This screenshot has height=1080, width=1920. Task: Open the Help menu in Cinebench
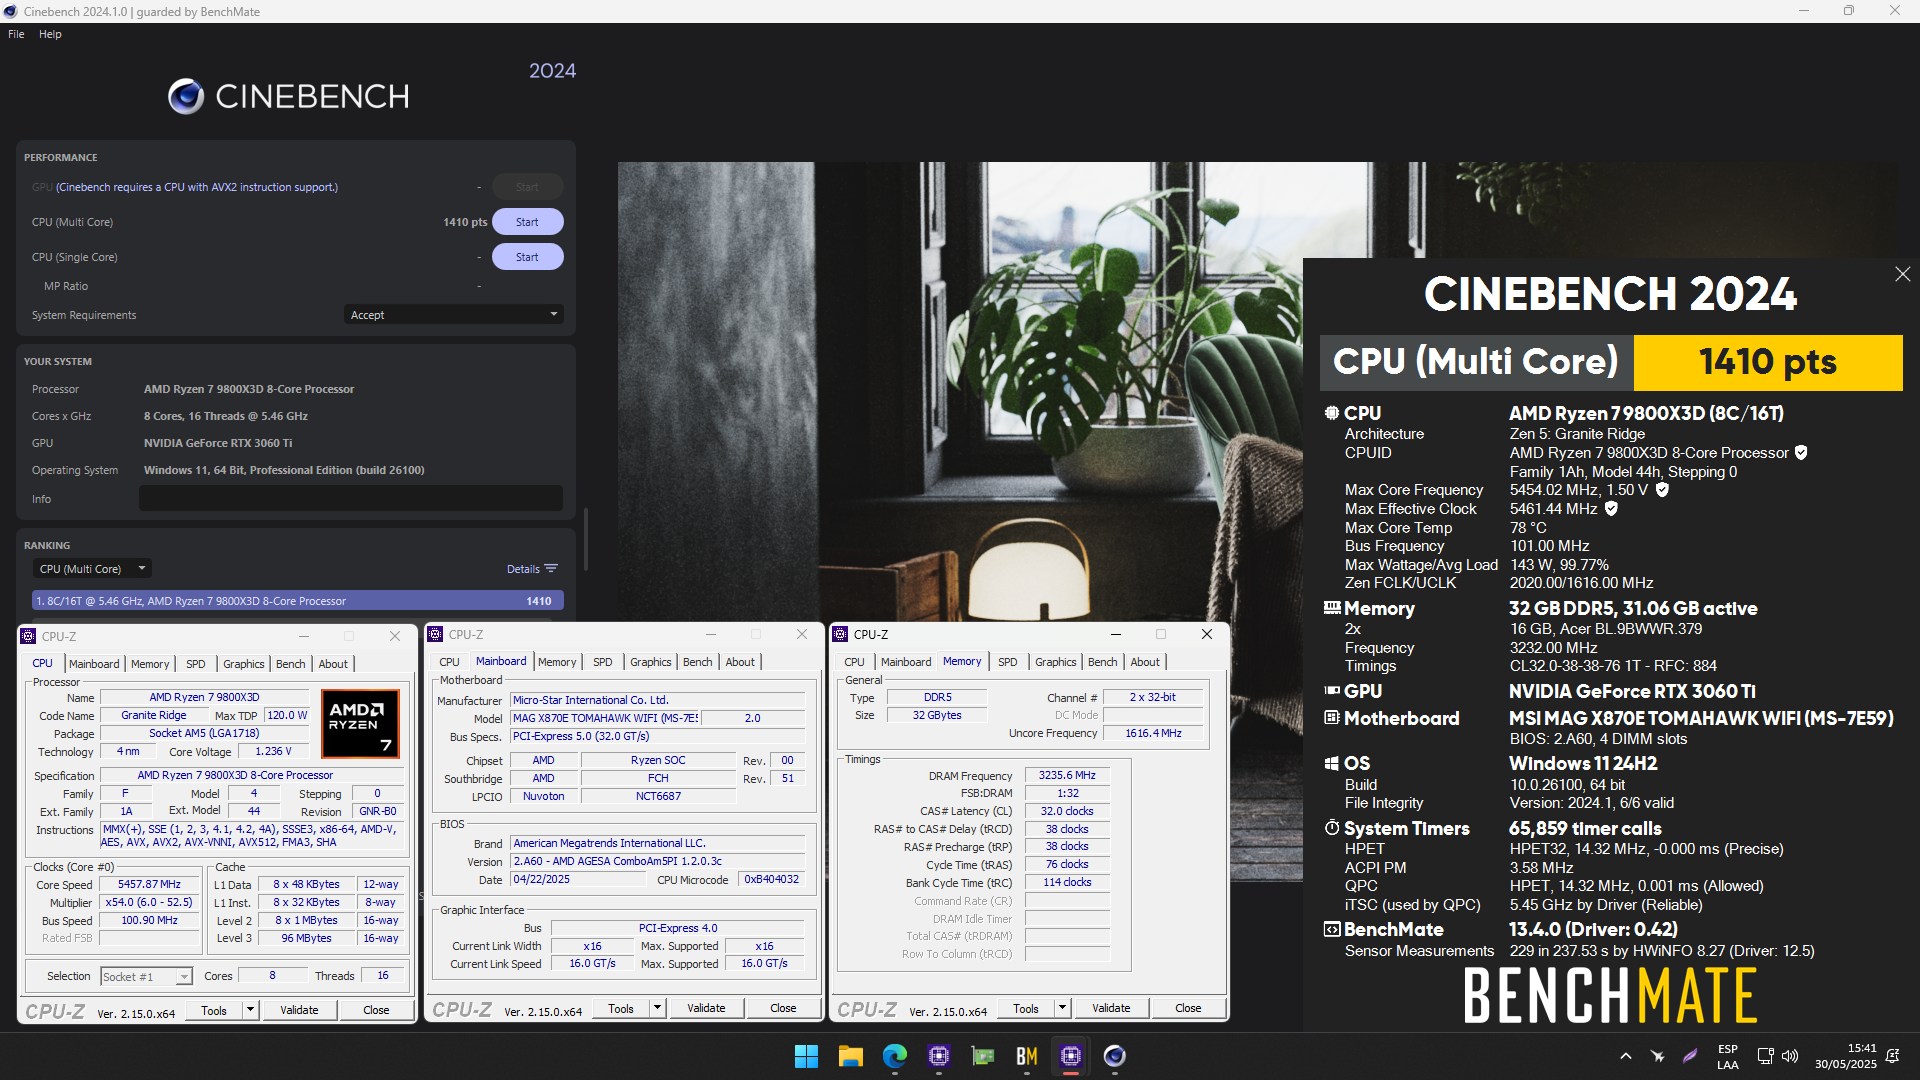50,34
